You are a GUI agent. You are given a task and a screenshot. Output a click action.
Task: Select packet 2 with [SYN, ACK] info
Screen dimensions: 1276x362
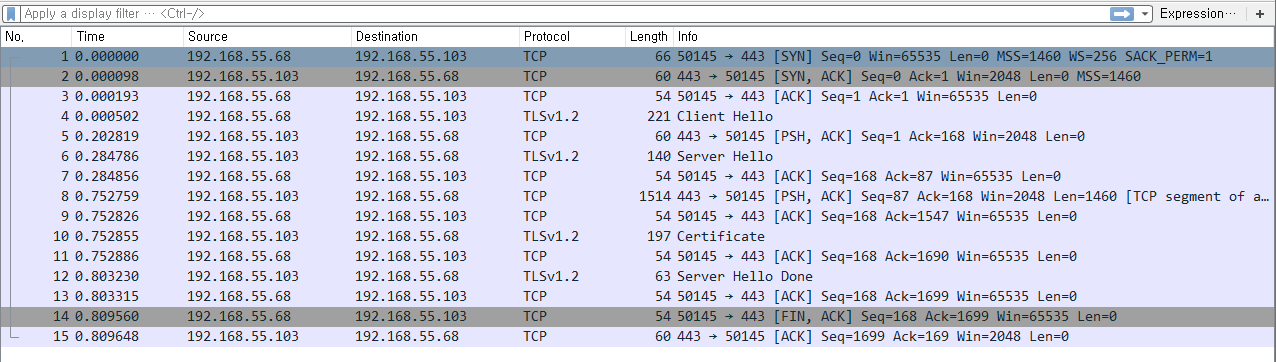[638, 76]
